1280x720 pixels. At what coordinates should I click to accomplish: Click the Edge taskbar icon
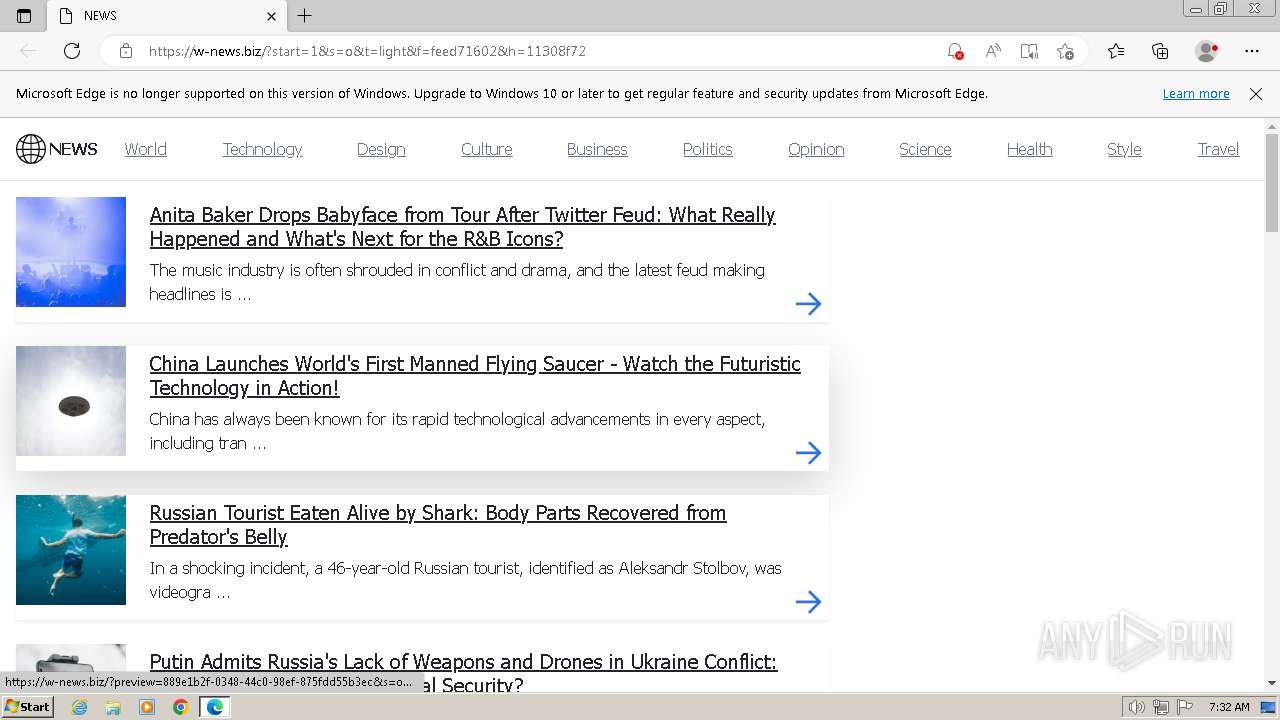coord(215,707)
